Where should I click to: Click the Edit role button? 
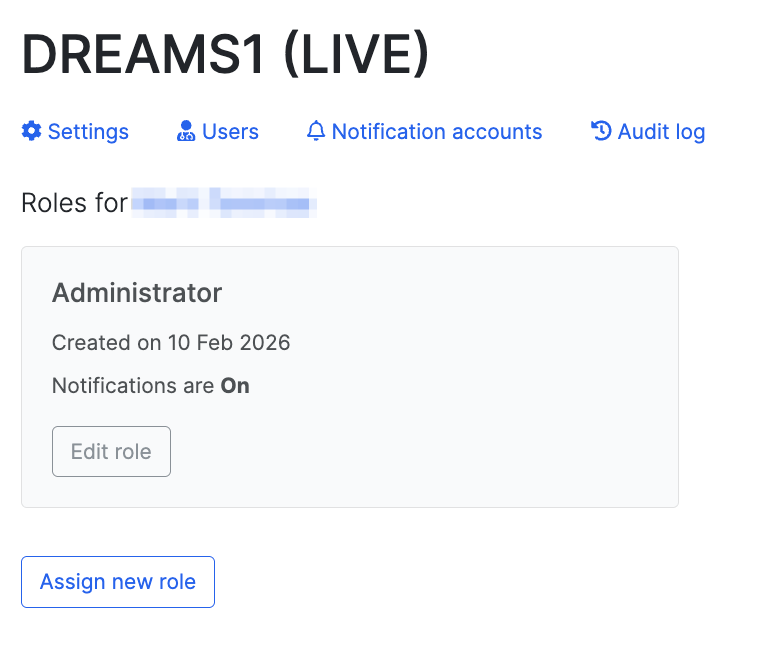[111, 452]
